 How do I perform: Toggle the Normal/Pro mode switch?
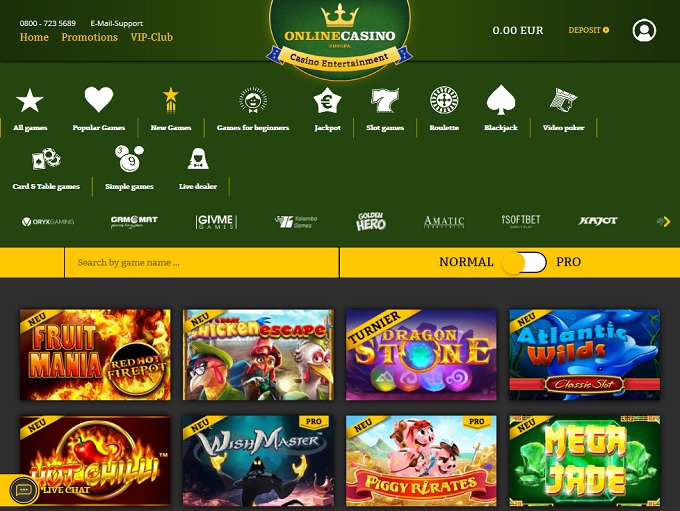[524, 262]
